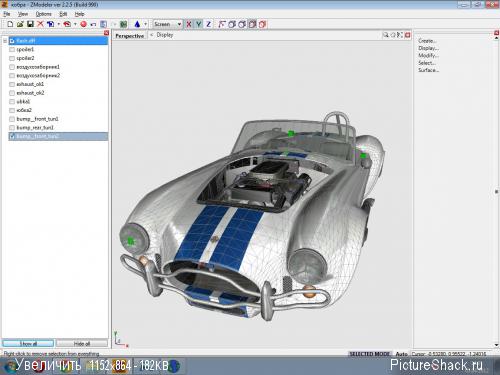The image size is (500, 375).
Task: Open the Options menu
Action: tap(44, 14)
